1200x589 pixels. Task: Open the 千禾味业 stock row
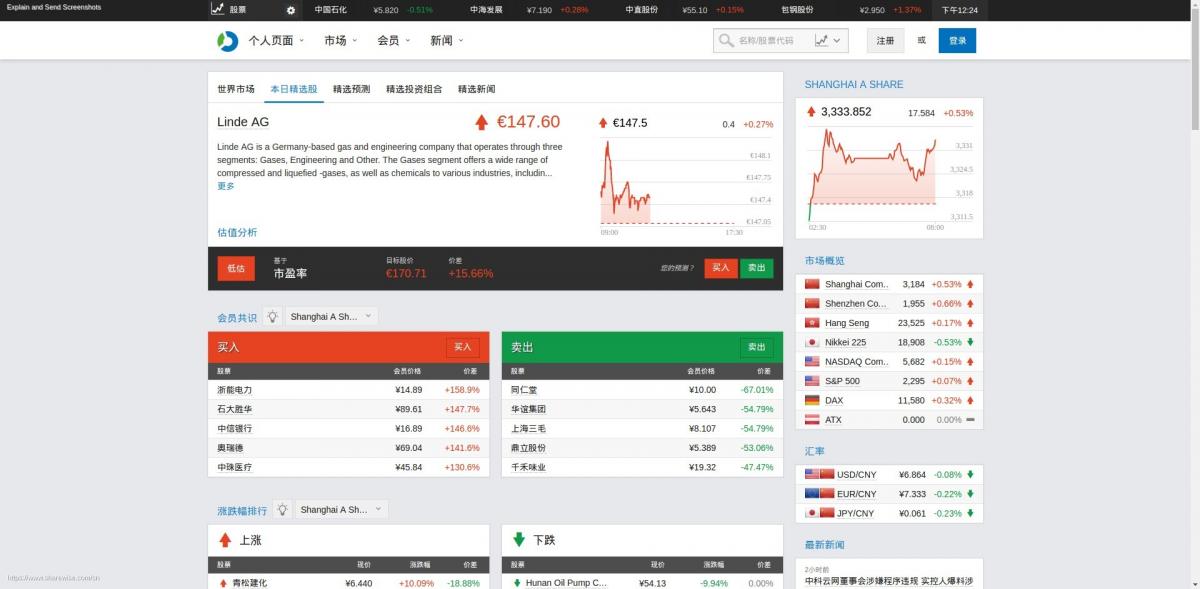(643, 467)
